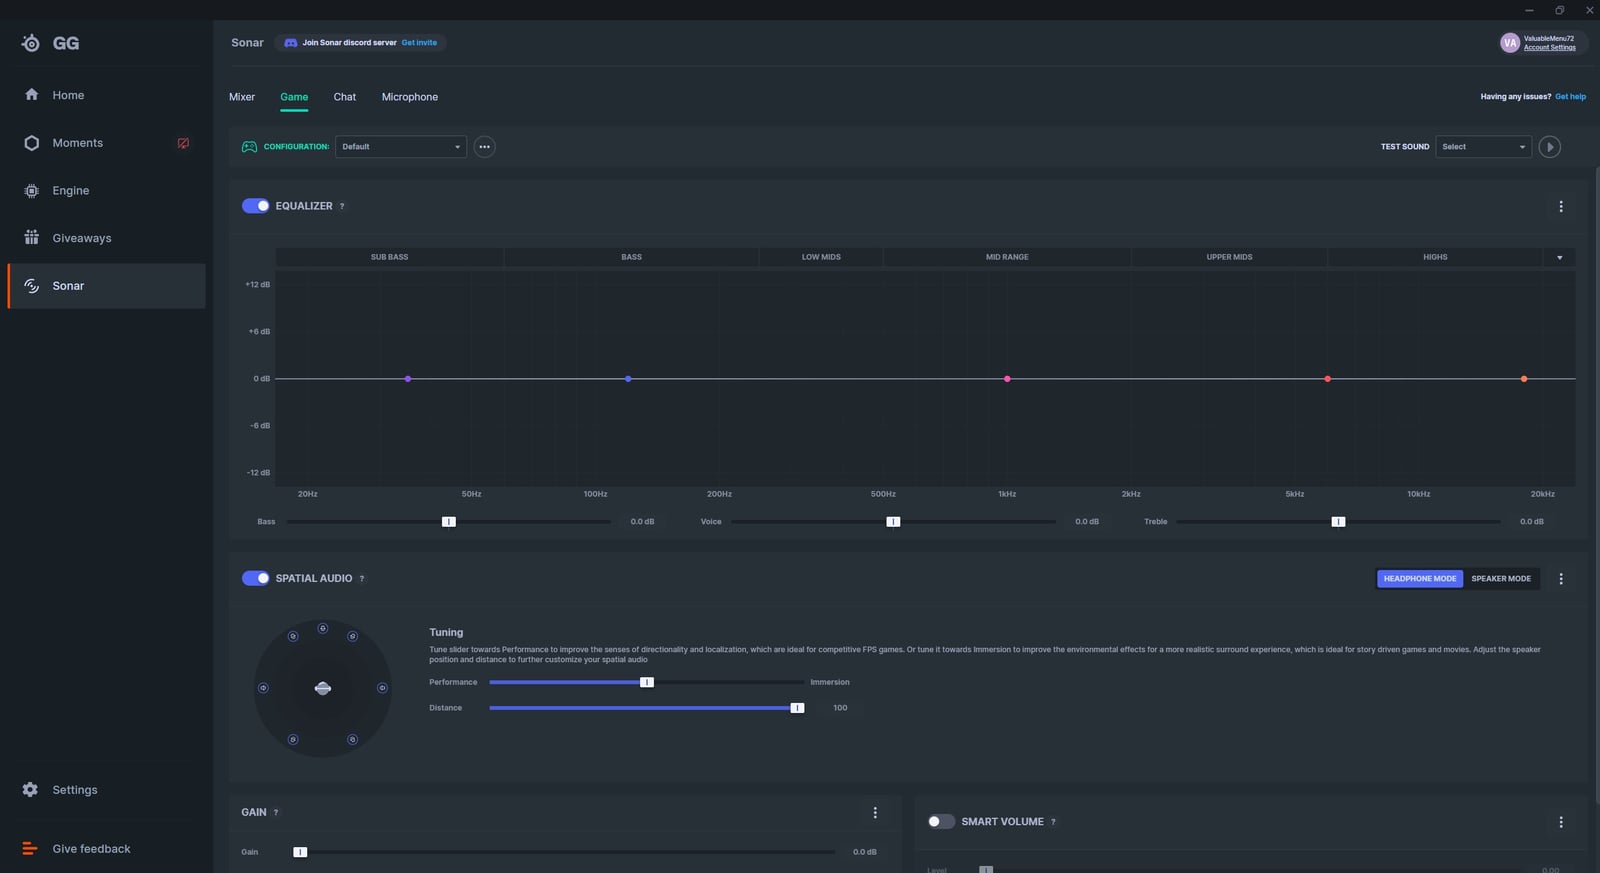The width and height of the screenshot is (1600, 873).
Task: Click the Discord icon in the Sonar header
Action: click(290, 43)
